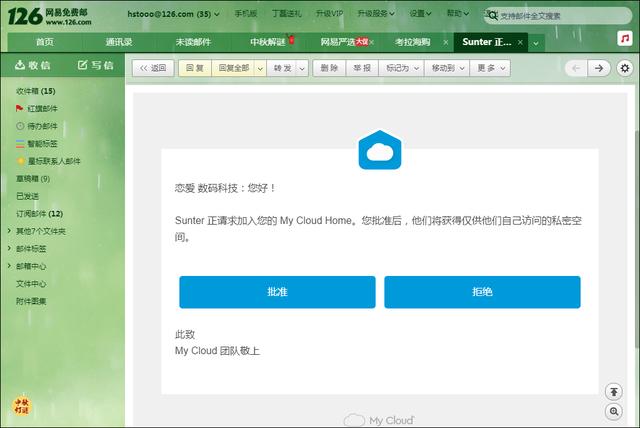Click the magnifier zoom icon at bottom right
640x428 pixels.
pyautogui.click(x=614, y=411)
